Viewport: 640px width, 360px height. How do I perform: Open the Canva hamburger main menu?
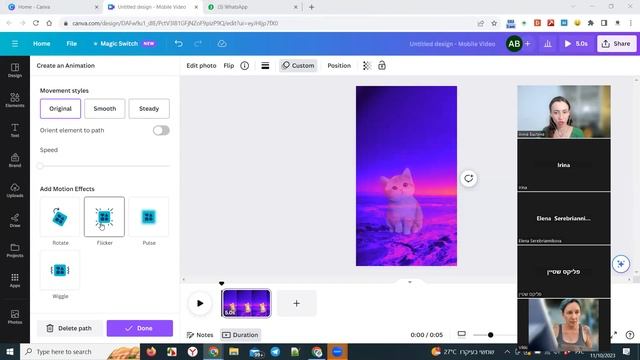click(15, 44)
